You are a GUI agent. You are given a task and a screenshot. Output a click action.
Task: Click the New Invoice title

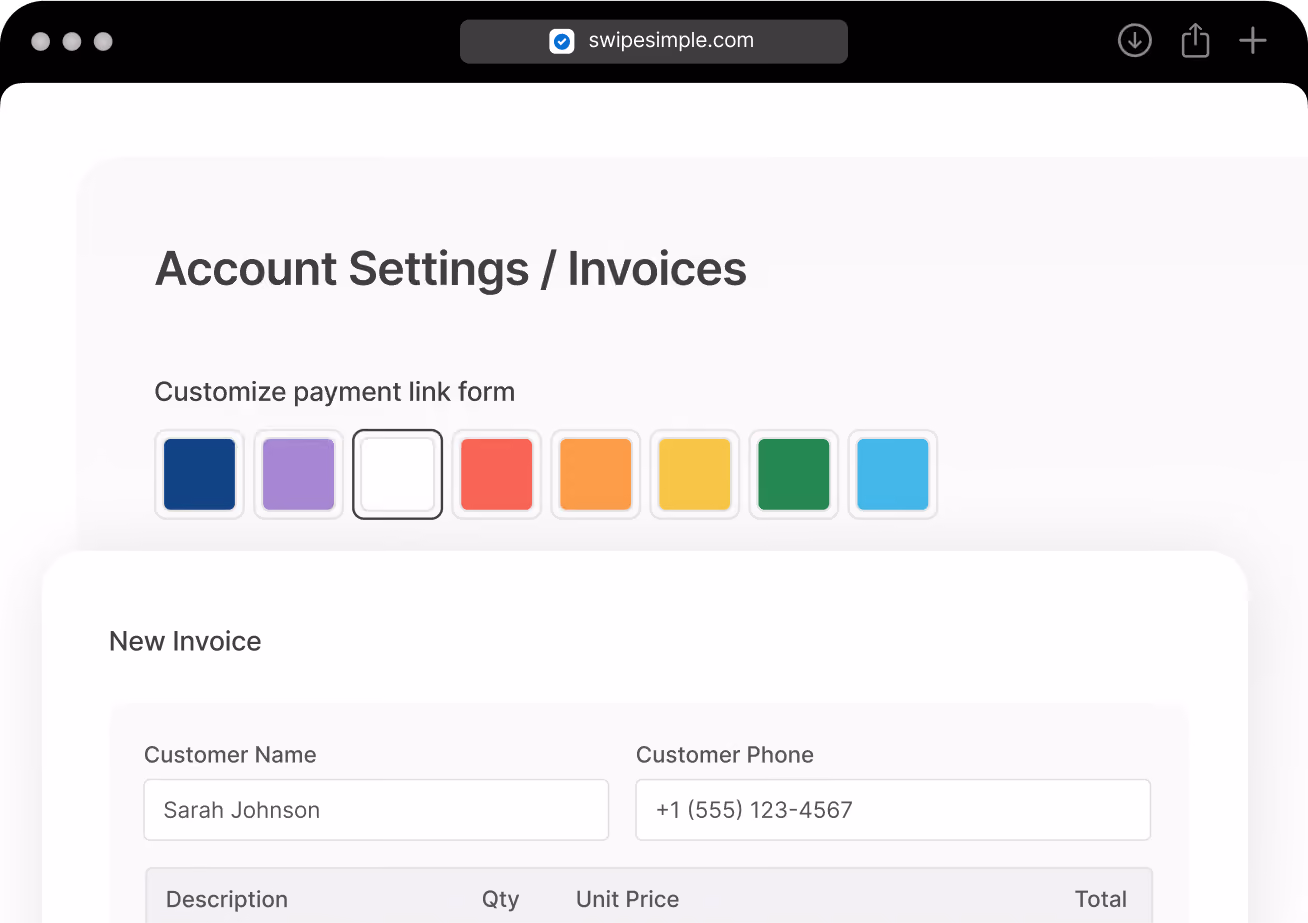click(x=185, y=641)
